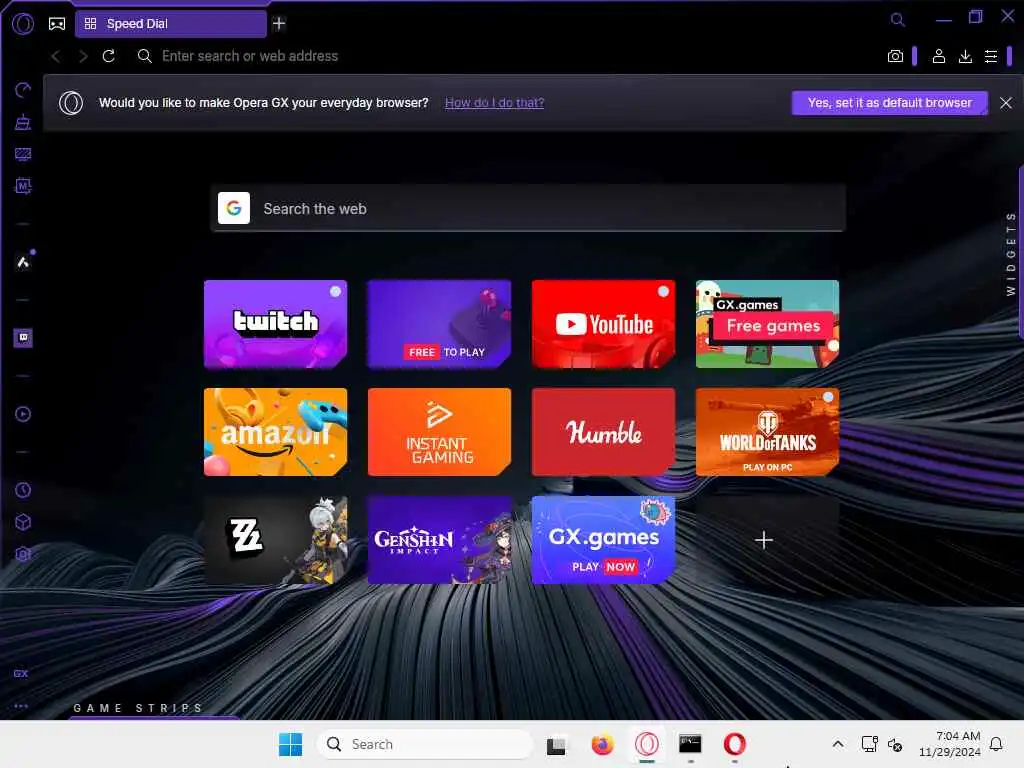Take a snapshot with camera icon
This screenshot has height=768, width=1024.
click(895, 56)
